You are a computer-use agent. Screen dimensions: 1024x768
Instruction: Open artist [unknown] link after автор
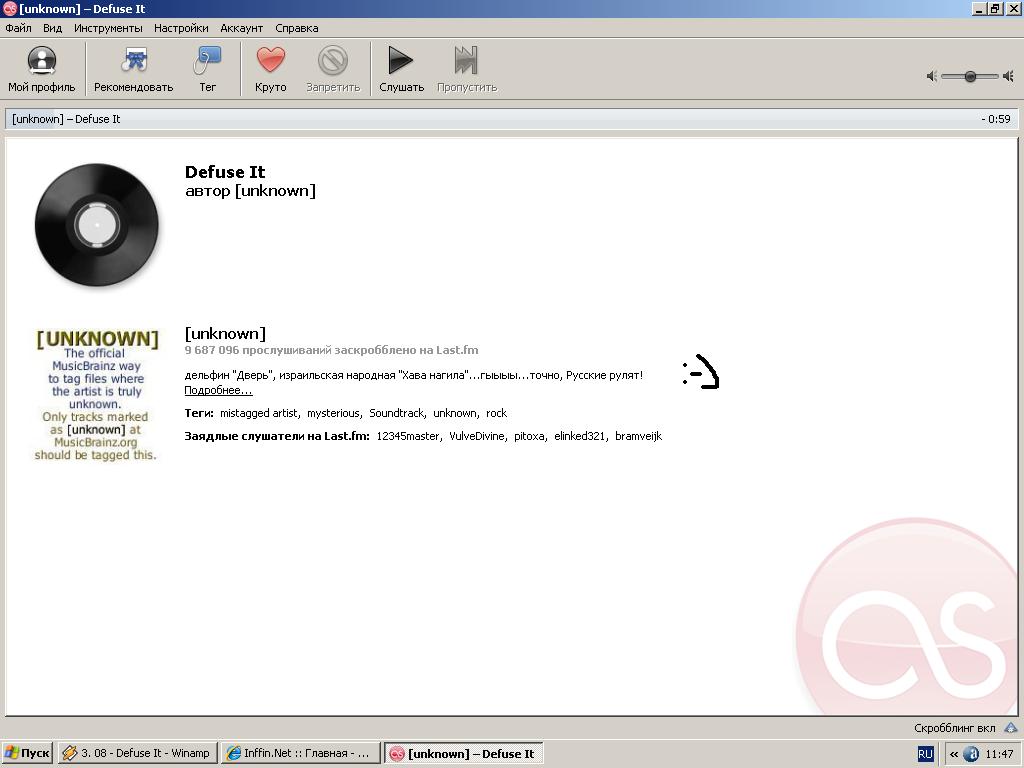(x=275, y=191)
